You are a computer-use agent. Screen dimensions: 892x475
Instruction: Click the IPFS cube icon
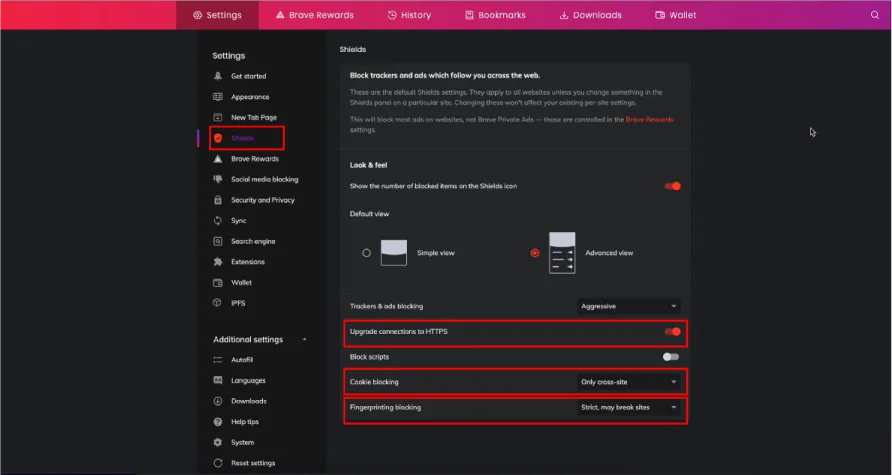point(218,303)
